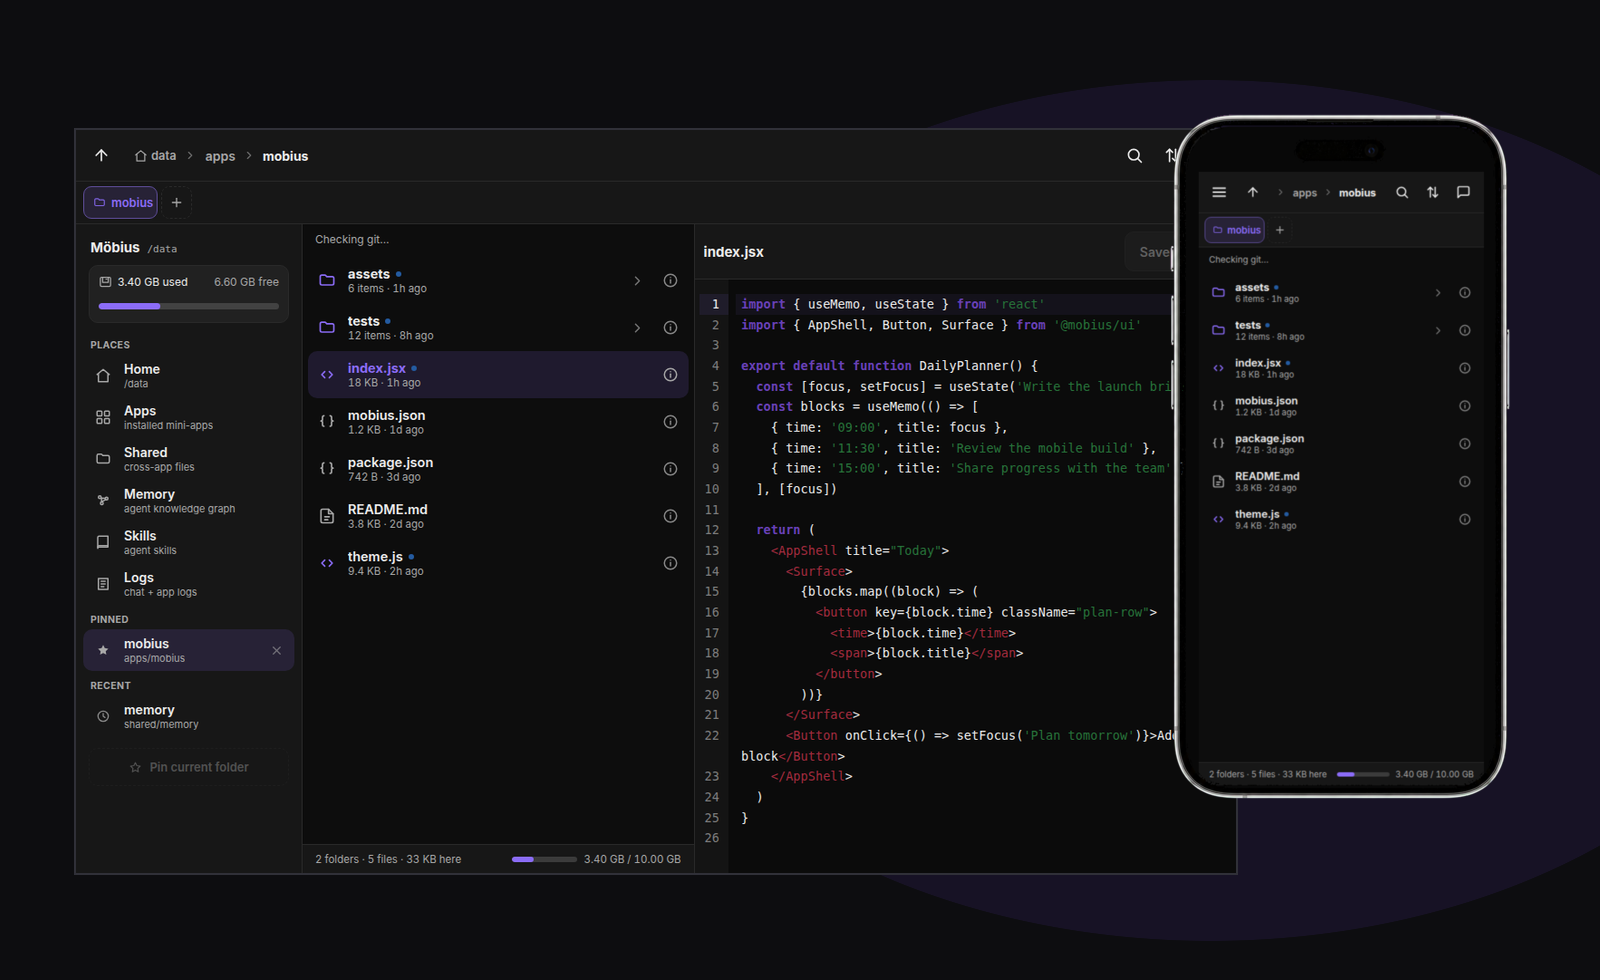Tap sort arrows icon on phone

pos(1432,192)
